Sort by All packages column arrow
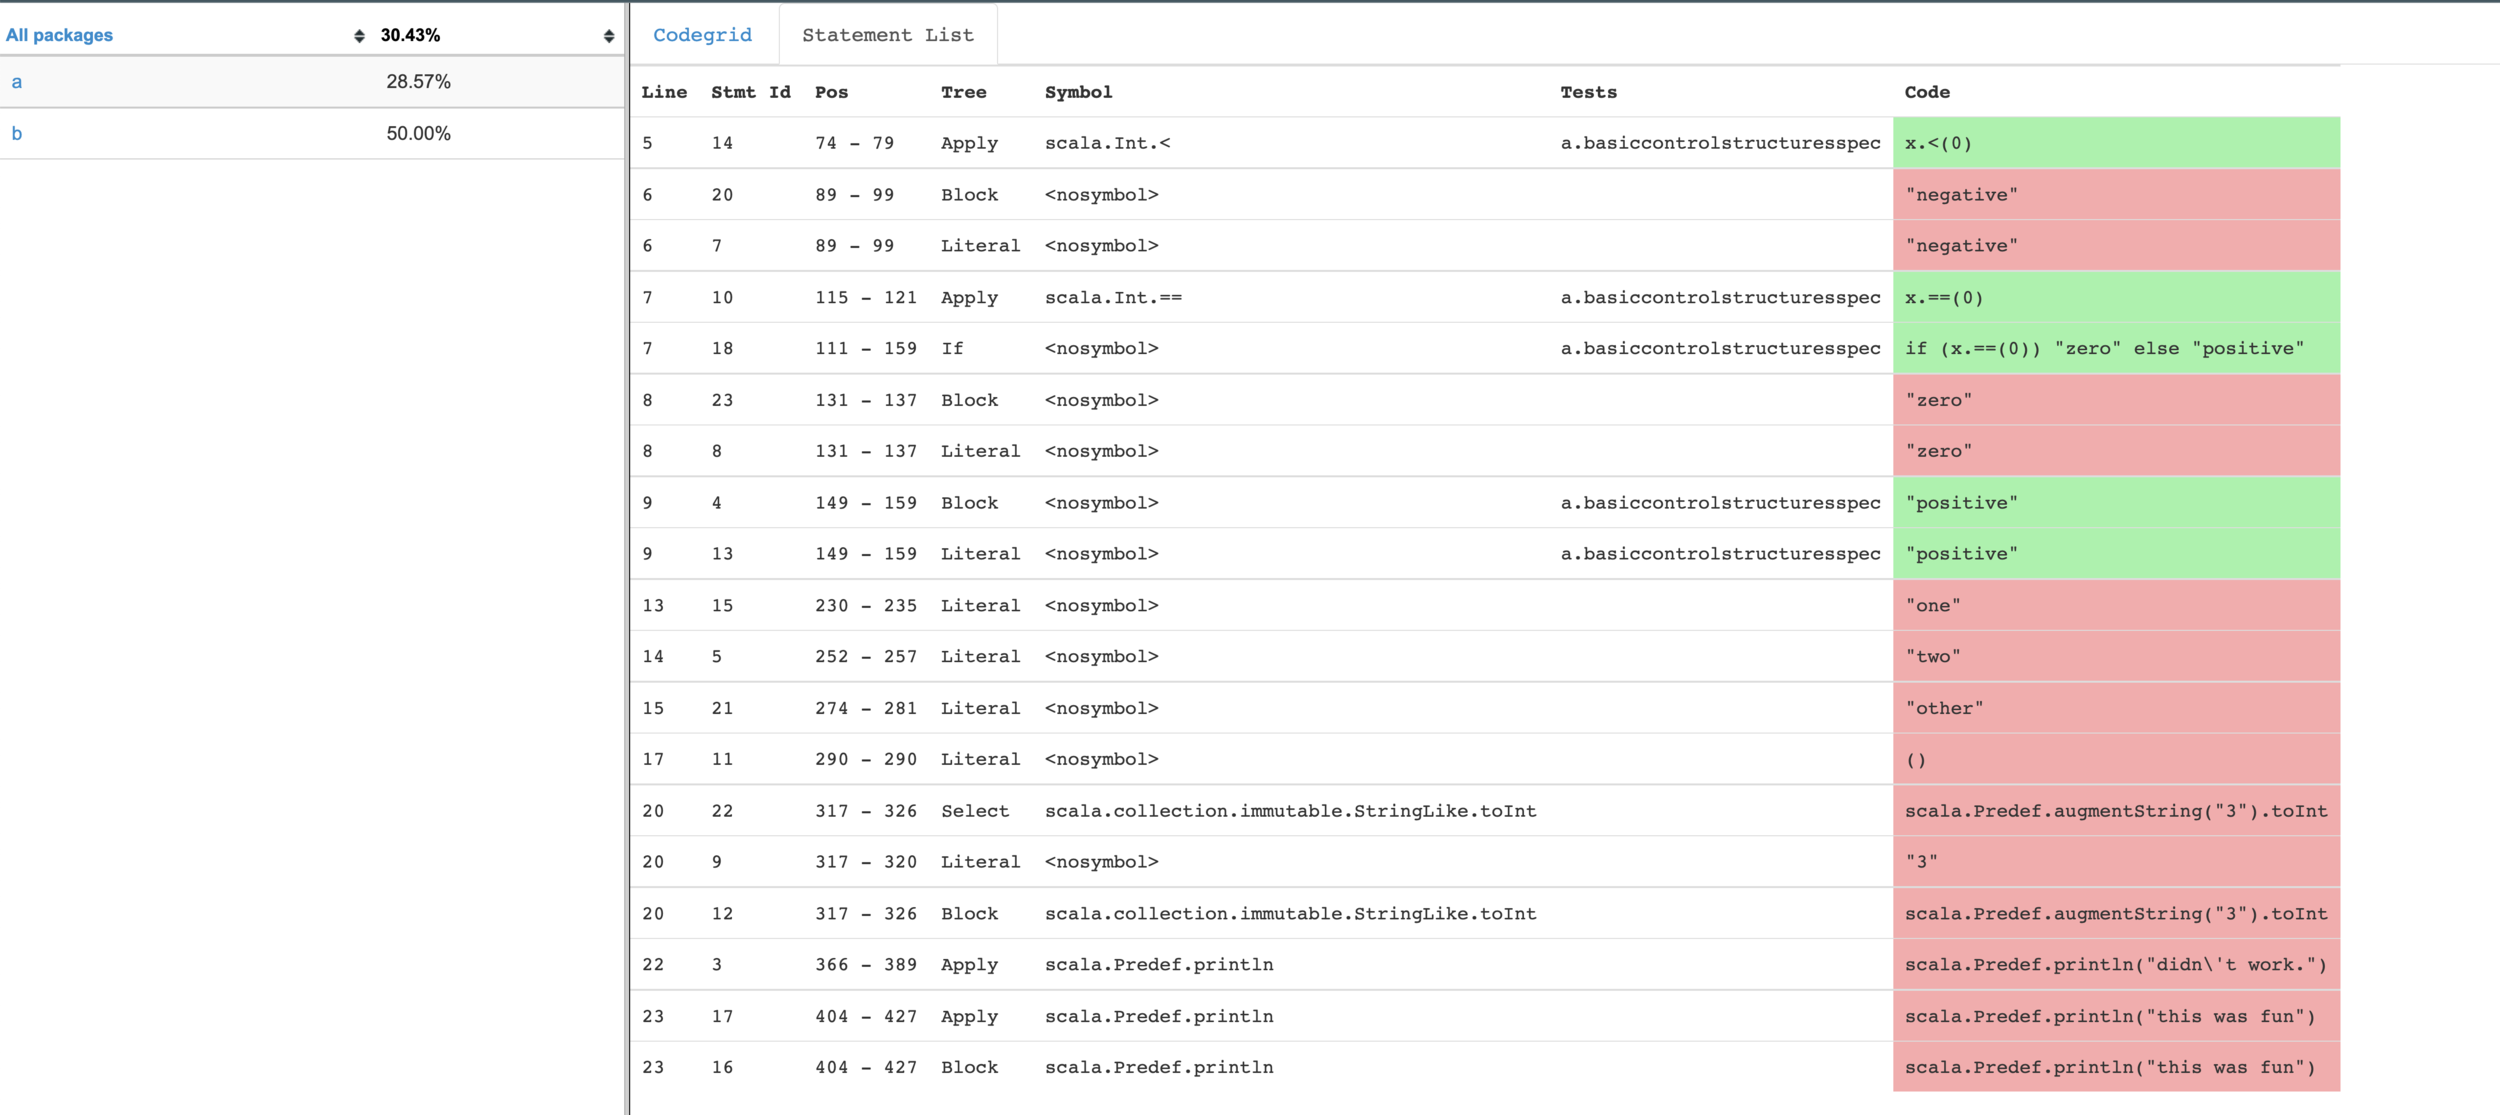Image resolution: width=2500 pixels, height=1115 pixels. pos(359,36)
